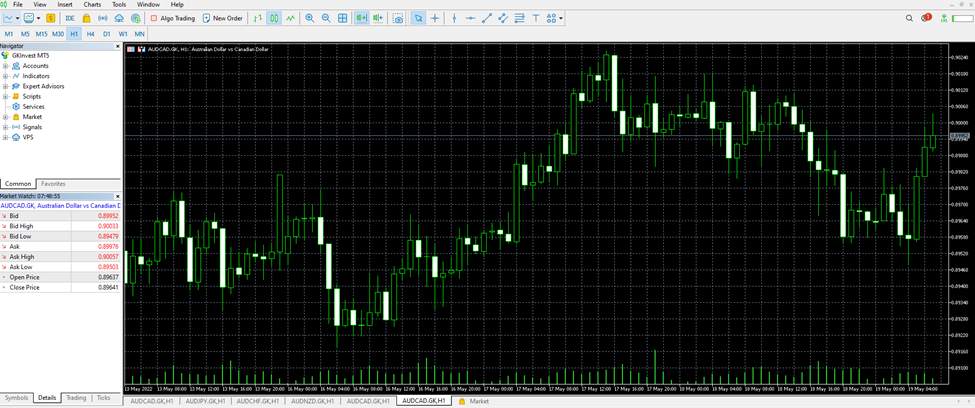The width and height of the screenshot is (975, 408).
Task: Select the D1 timeframe
Action: pos(107,34)
